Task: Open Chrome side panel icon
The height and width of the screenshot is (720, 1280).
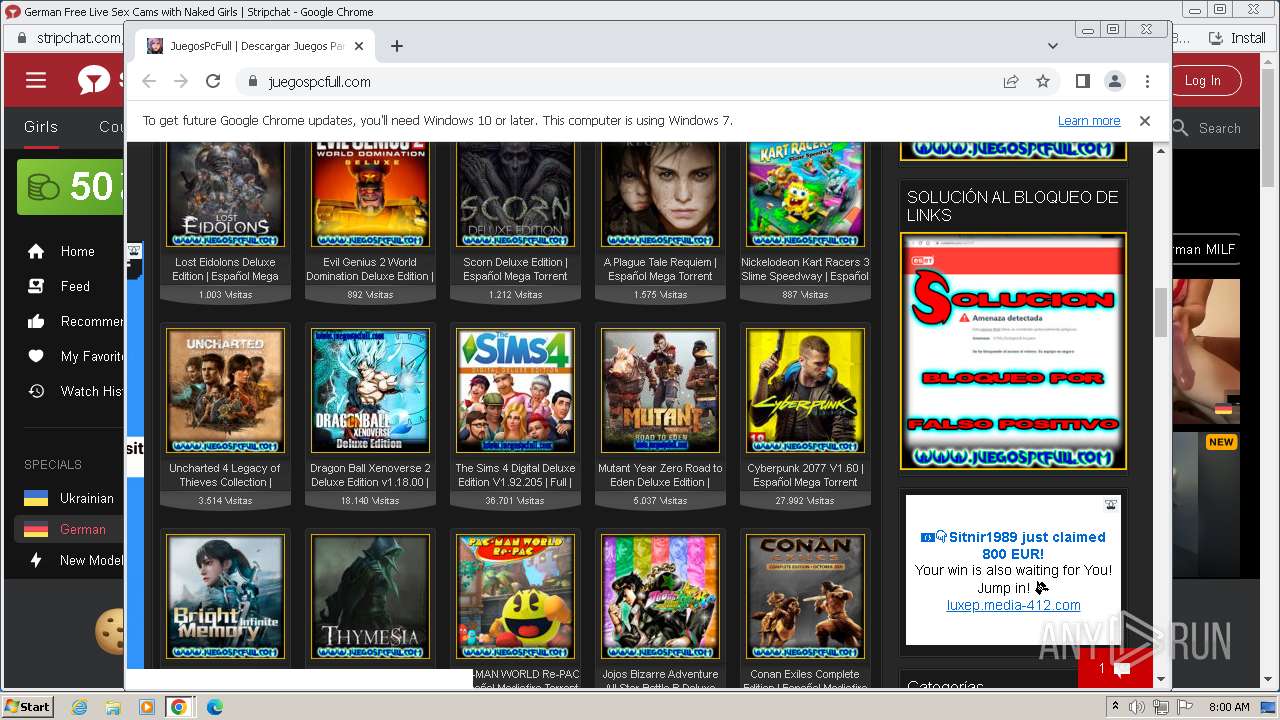Action: click(x=1083, y=82)
